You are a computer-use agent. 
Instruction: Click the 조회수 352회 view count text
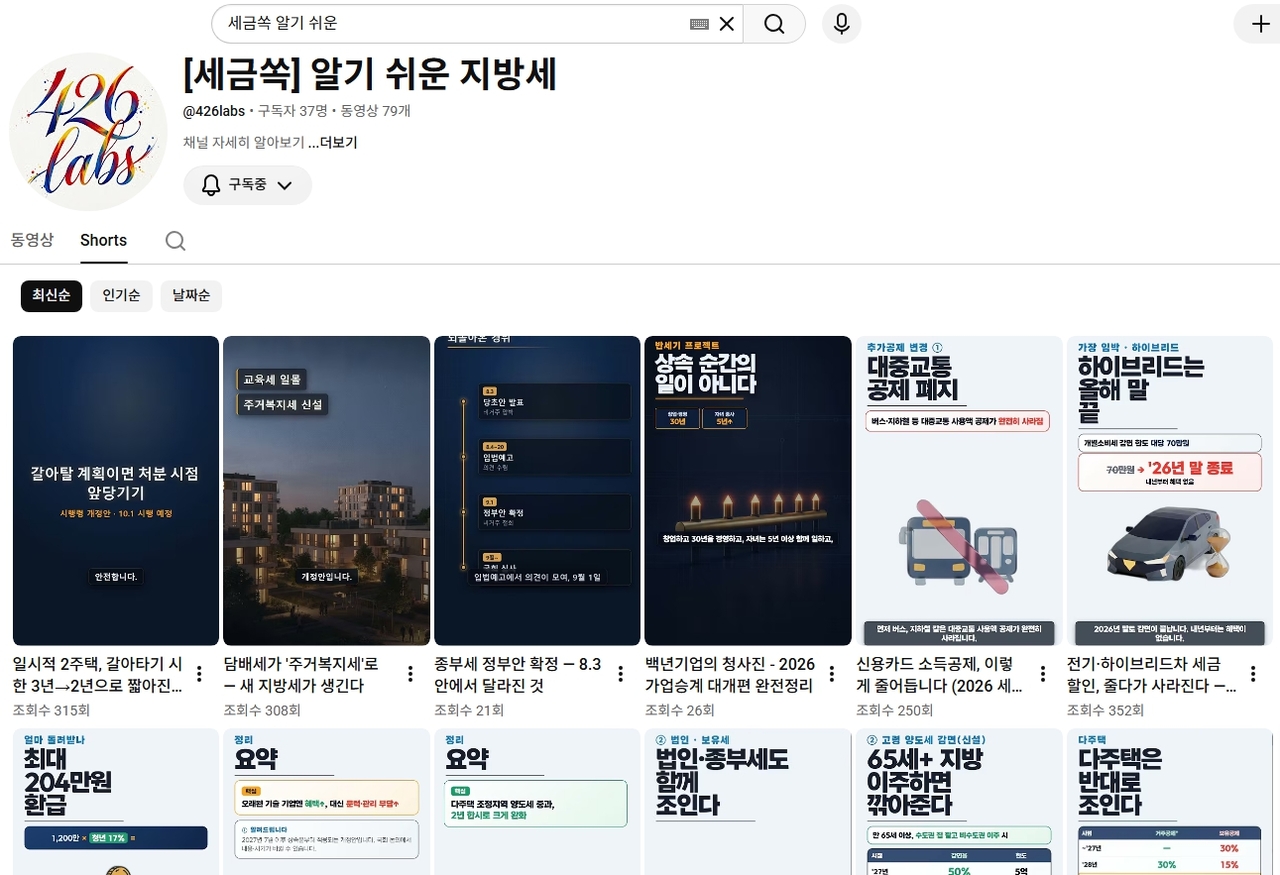pyautogui.click(x=1106, y=710)
